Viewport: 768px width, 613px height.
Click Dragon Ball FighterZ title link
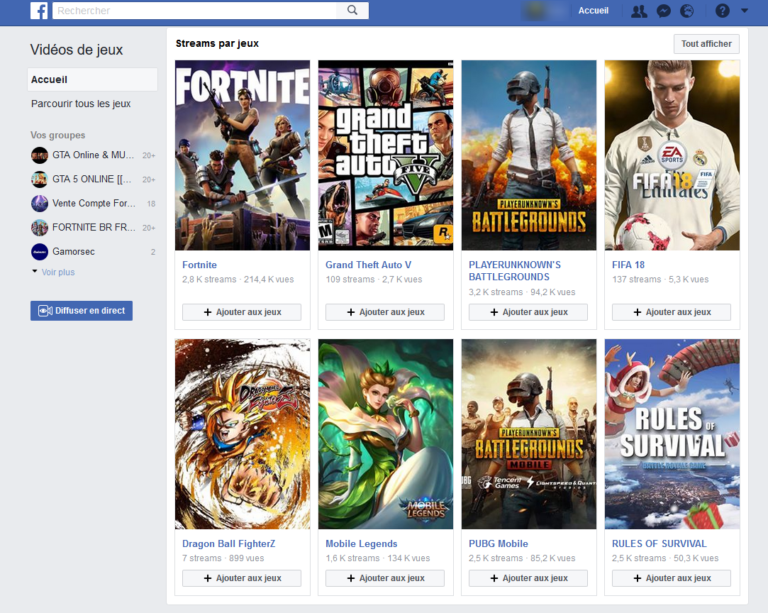[x=229, y=543]
